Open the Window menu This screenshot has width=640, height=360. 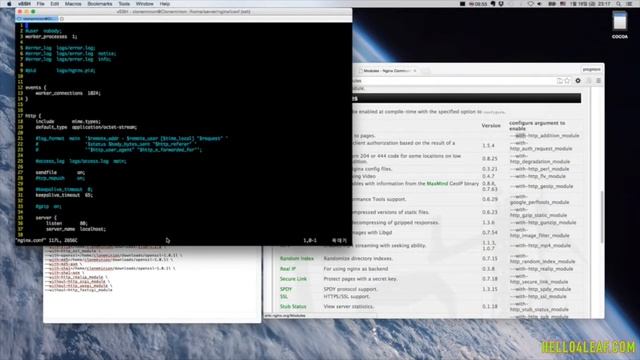point(144,4)
